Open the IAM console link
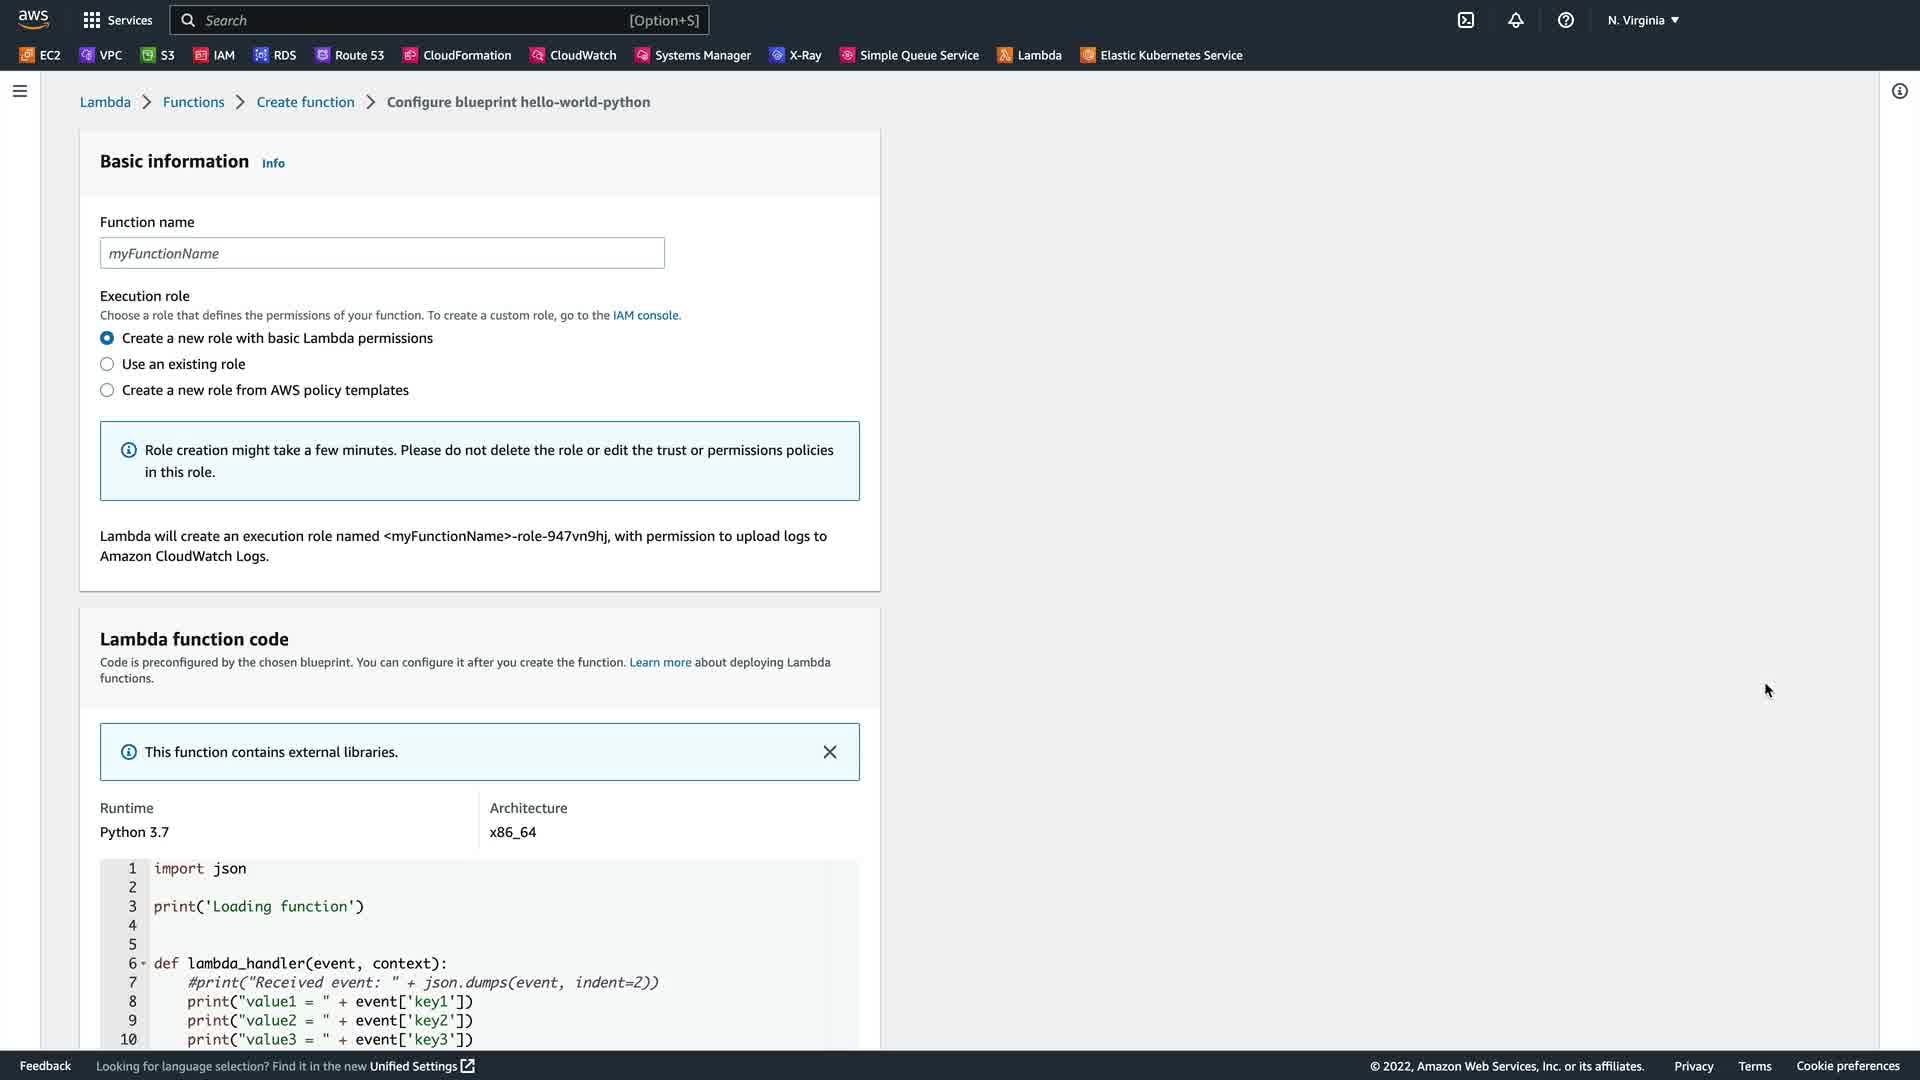1920x1080 pixels. pos(645,315)
